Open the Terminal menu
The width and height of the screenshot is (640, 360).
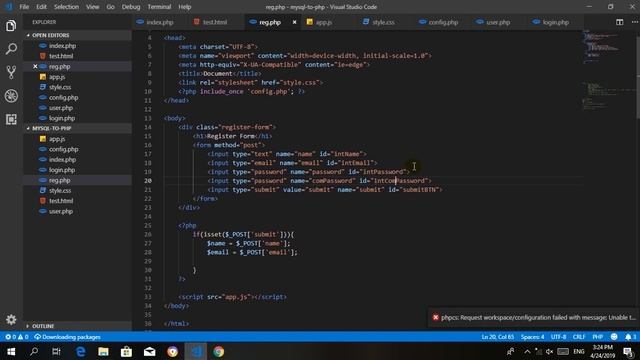159,7
